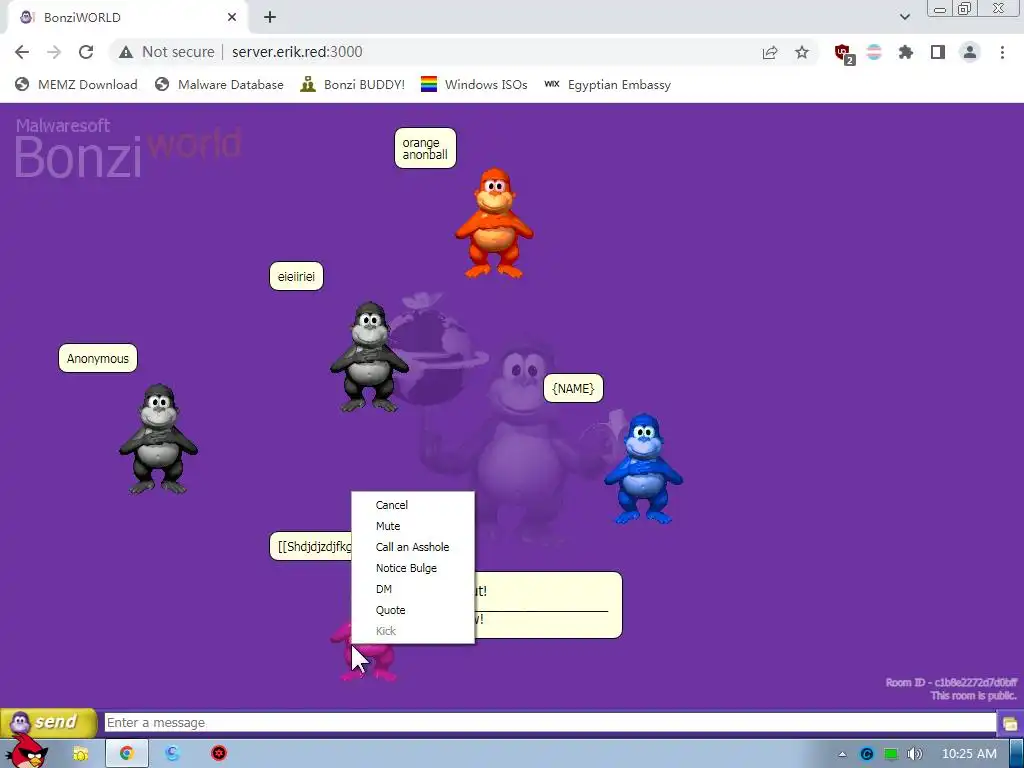Viewport: 1024px width, 768px height.
Task: Click the send button
Action: click(x=49, y=722)
